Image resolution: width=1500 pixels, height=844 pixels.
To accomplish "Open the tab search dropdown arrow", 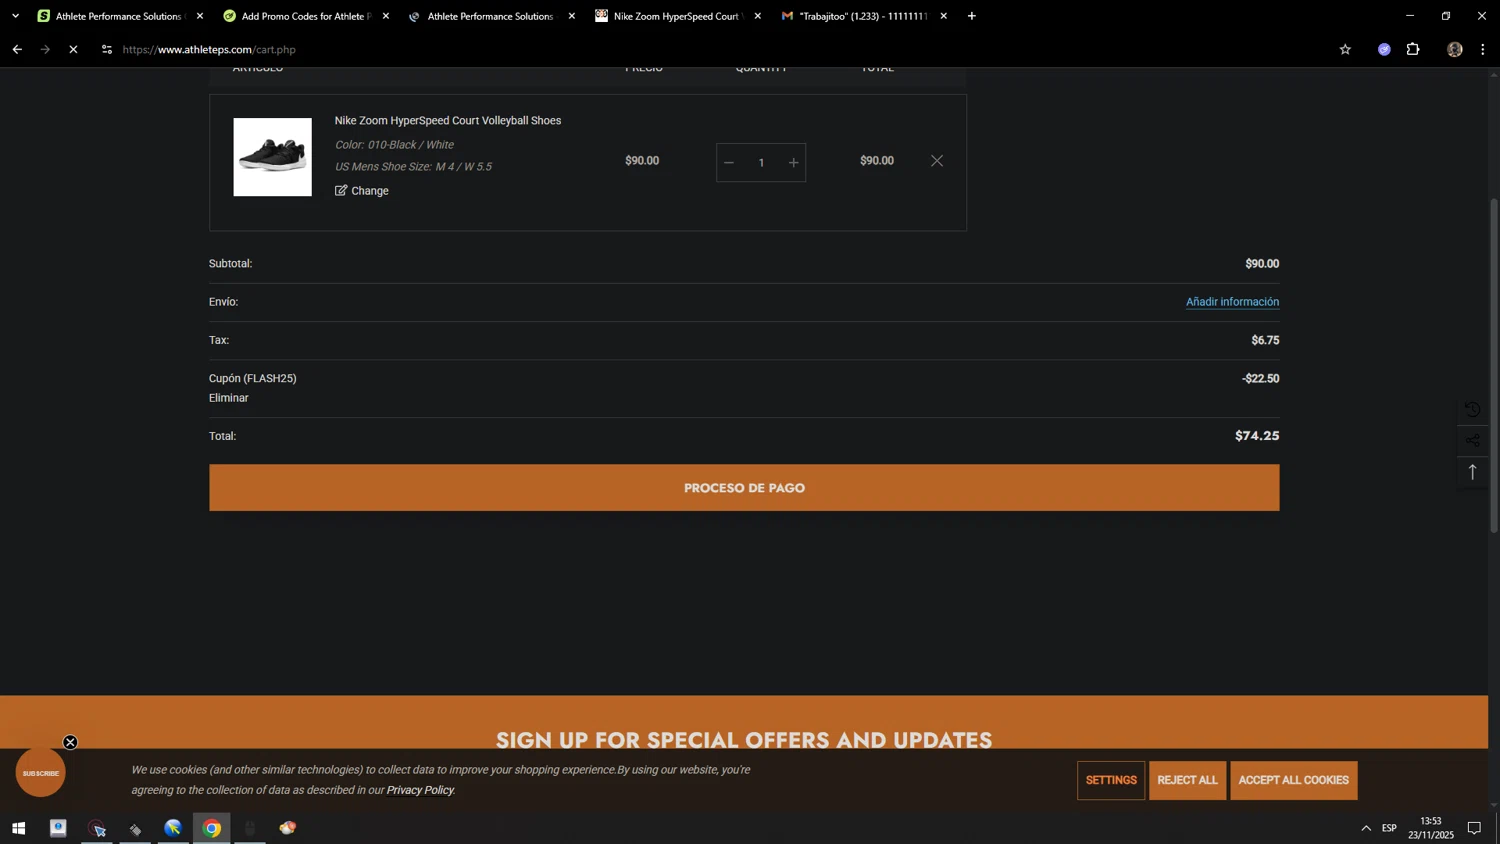I will click(x=15, y=16).
